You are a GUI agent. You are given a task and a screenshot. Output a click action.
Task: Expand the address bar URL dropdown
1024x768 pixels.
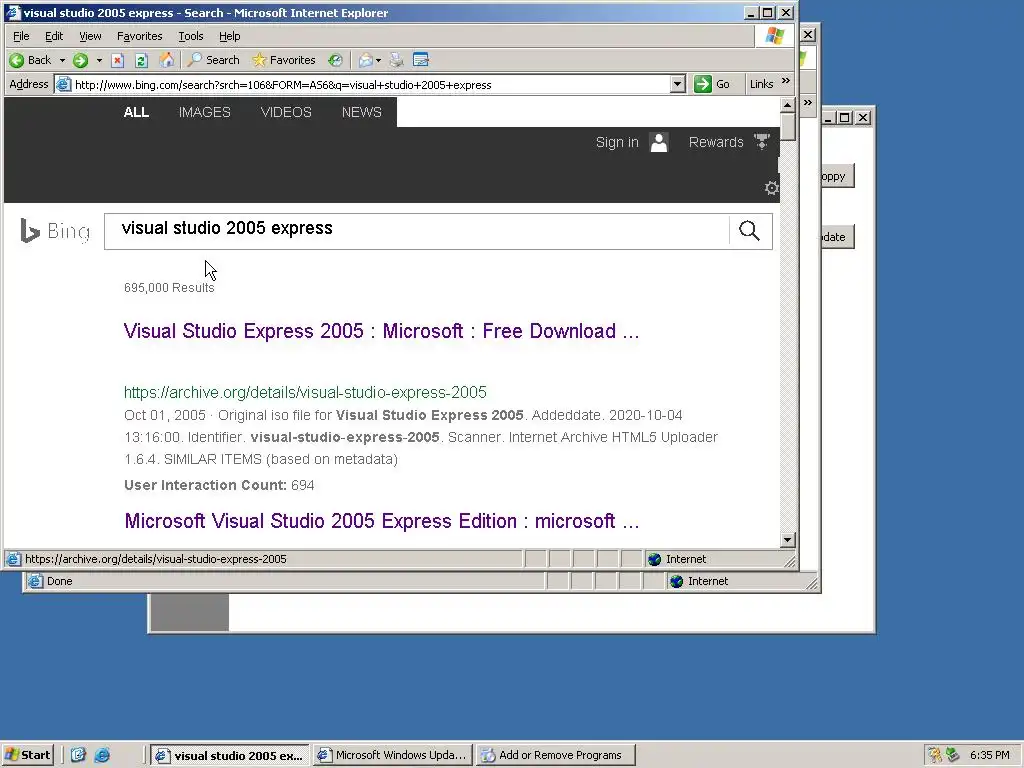[x=678, y=84]
